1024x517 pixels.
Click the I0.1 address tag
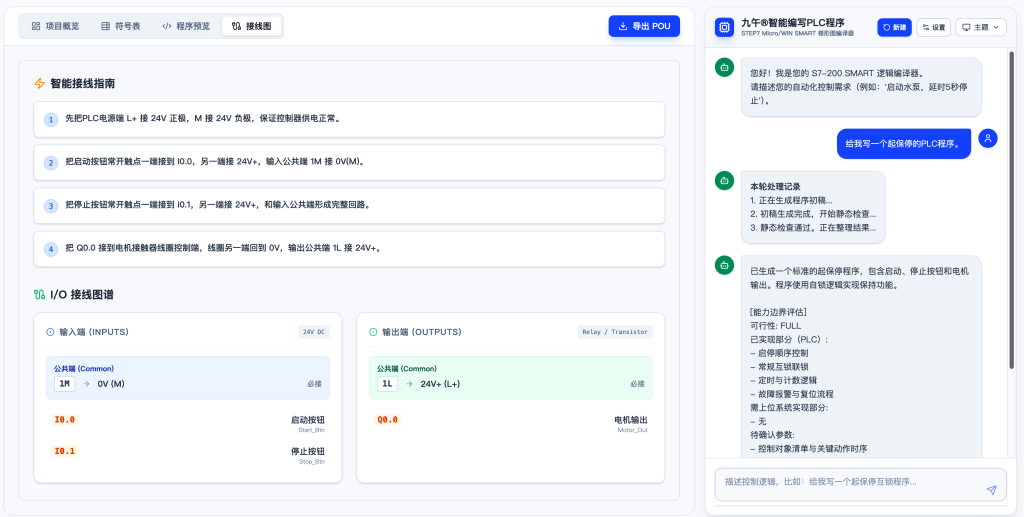click(65, 451)
